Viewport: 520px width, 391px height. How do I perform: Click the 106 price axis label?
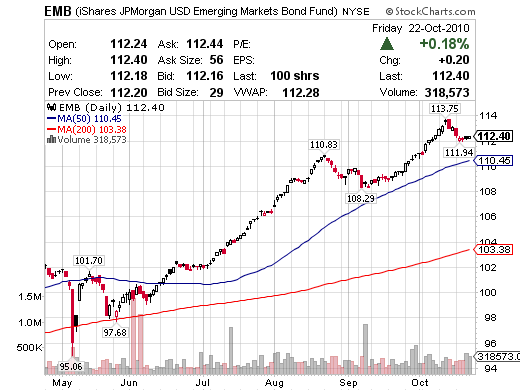click(488, 217)
